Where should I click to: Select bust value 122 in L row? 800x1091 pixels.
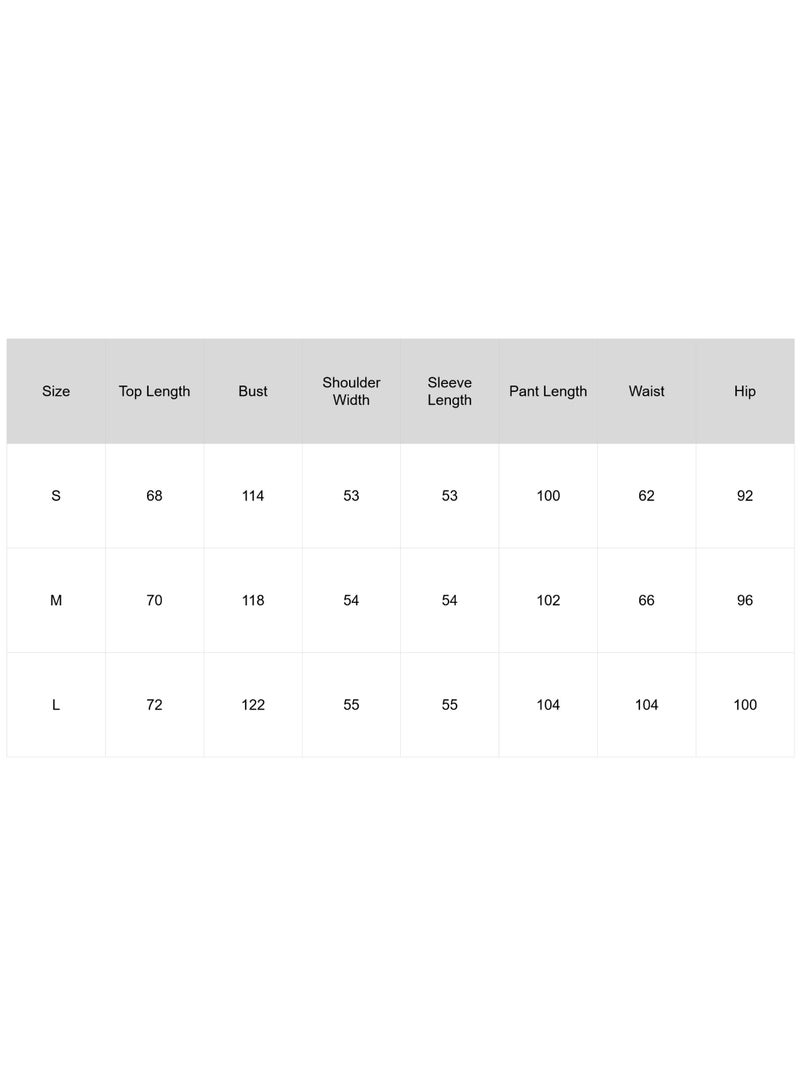tap(253, 704)
